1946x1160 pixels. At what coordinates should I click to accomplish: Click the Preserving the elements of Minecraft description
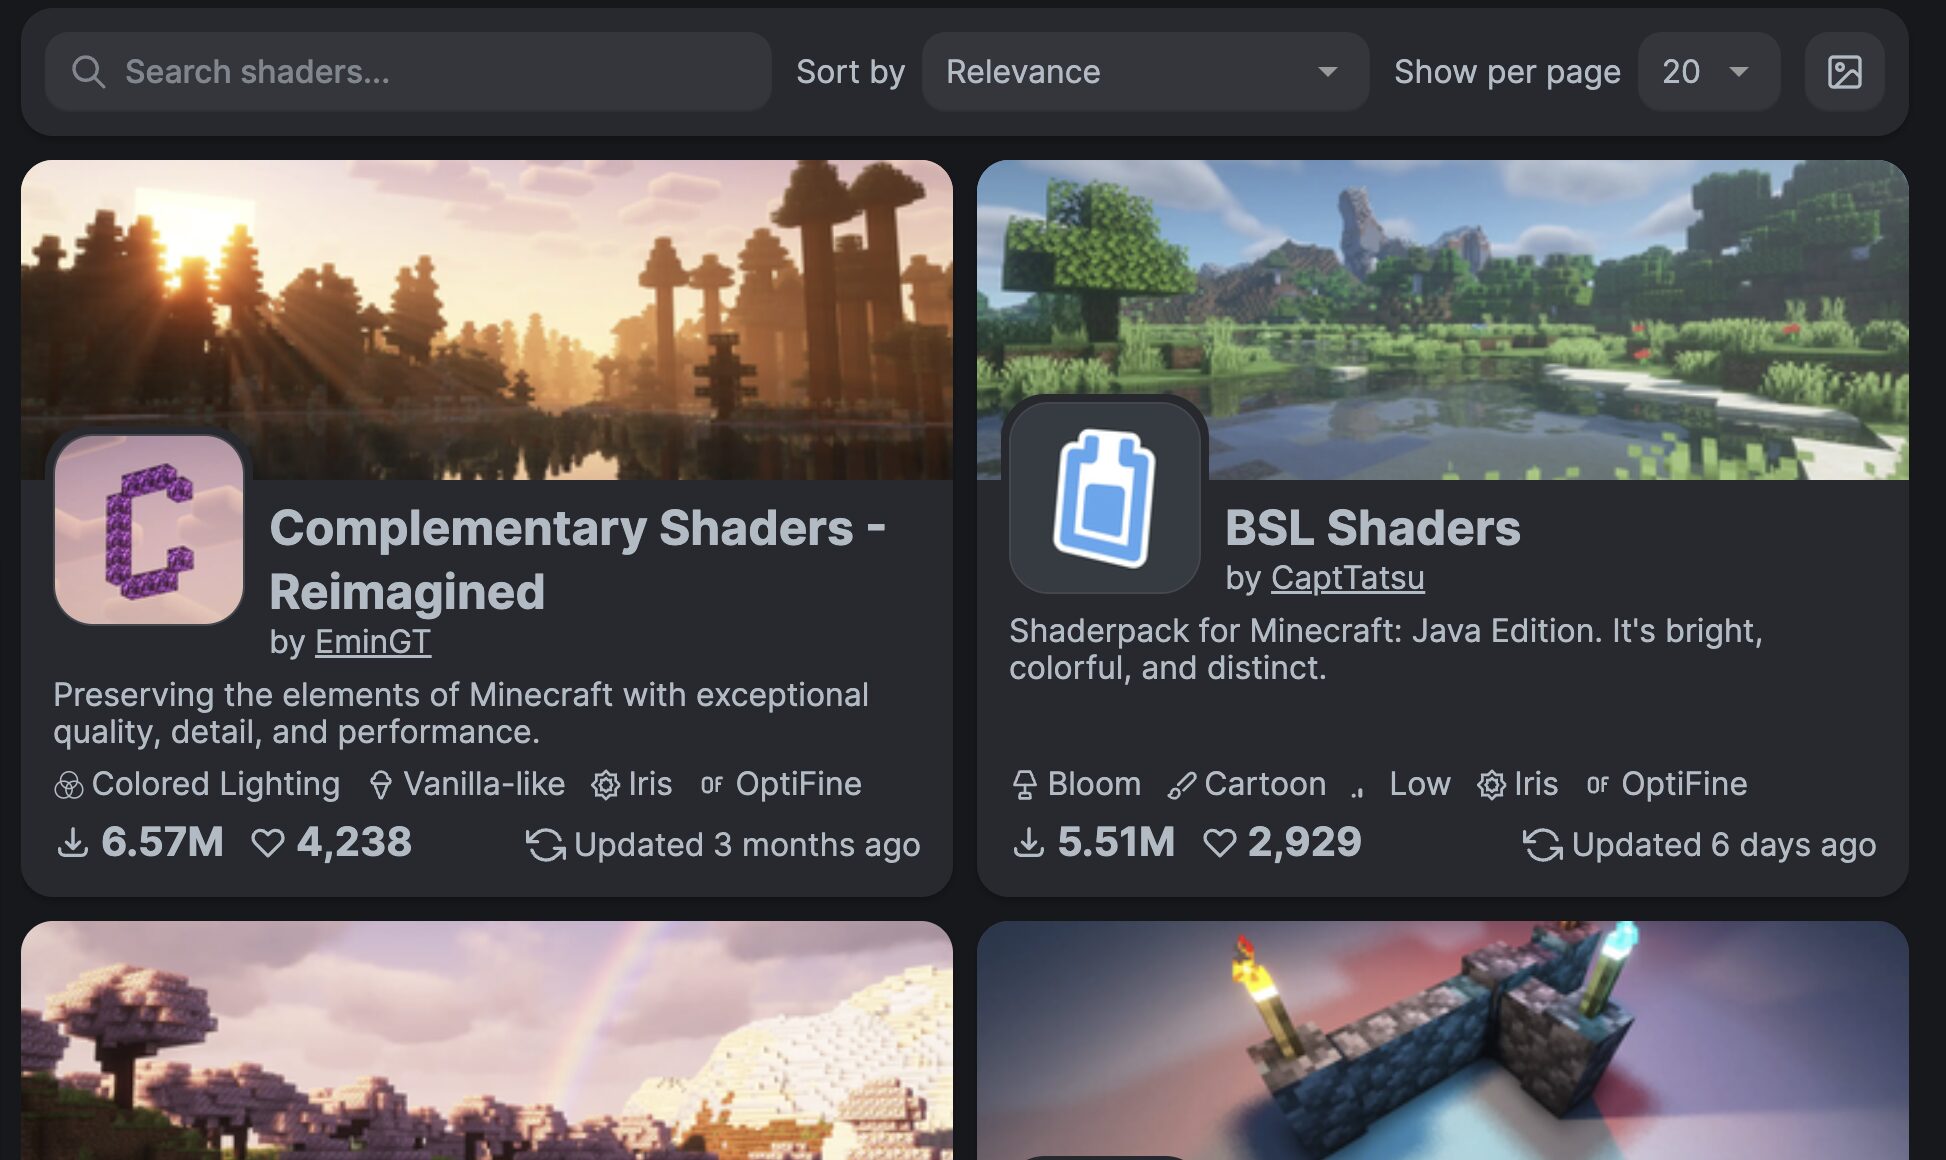point(461,713)
